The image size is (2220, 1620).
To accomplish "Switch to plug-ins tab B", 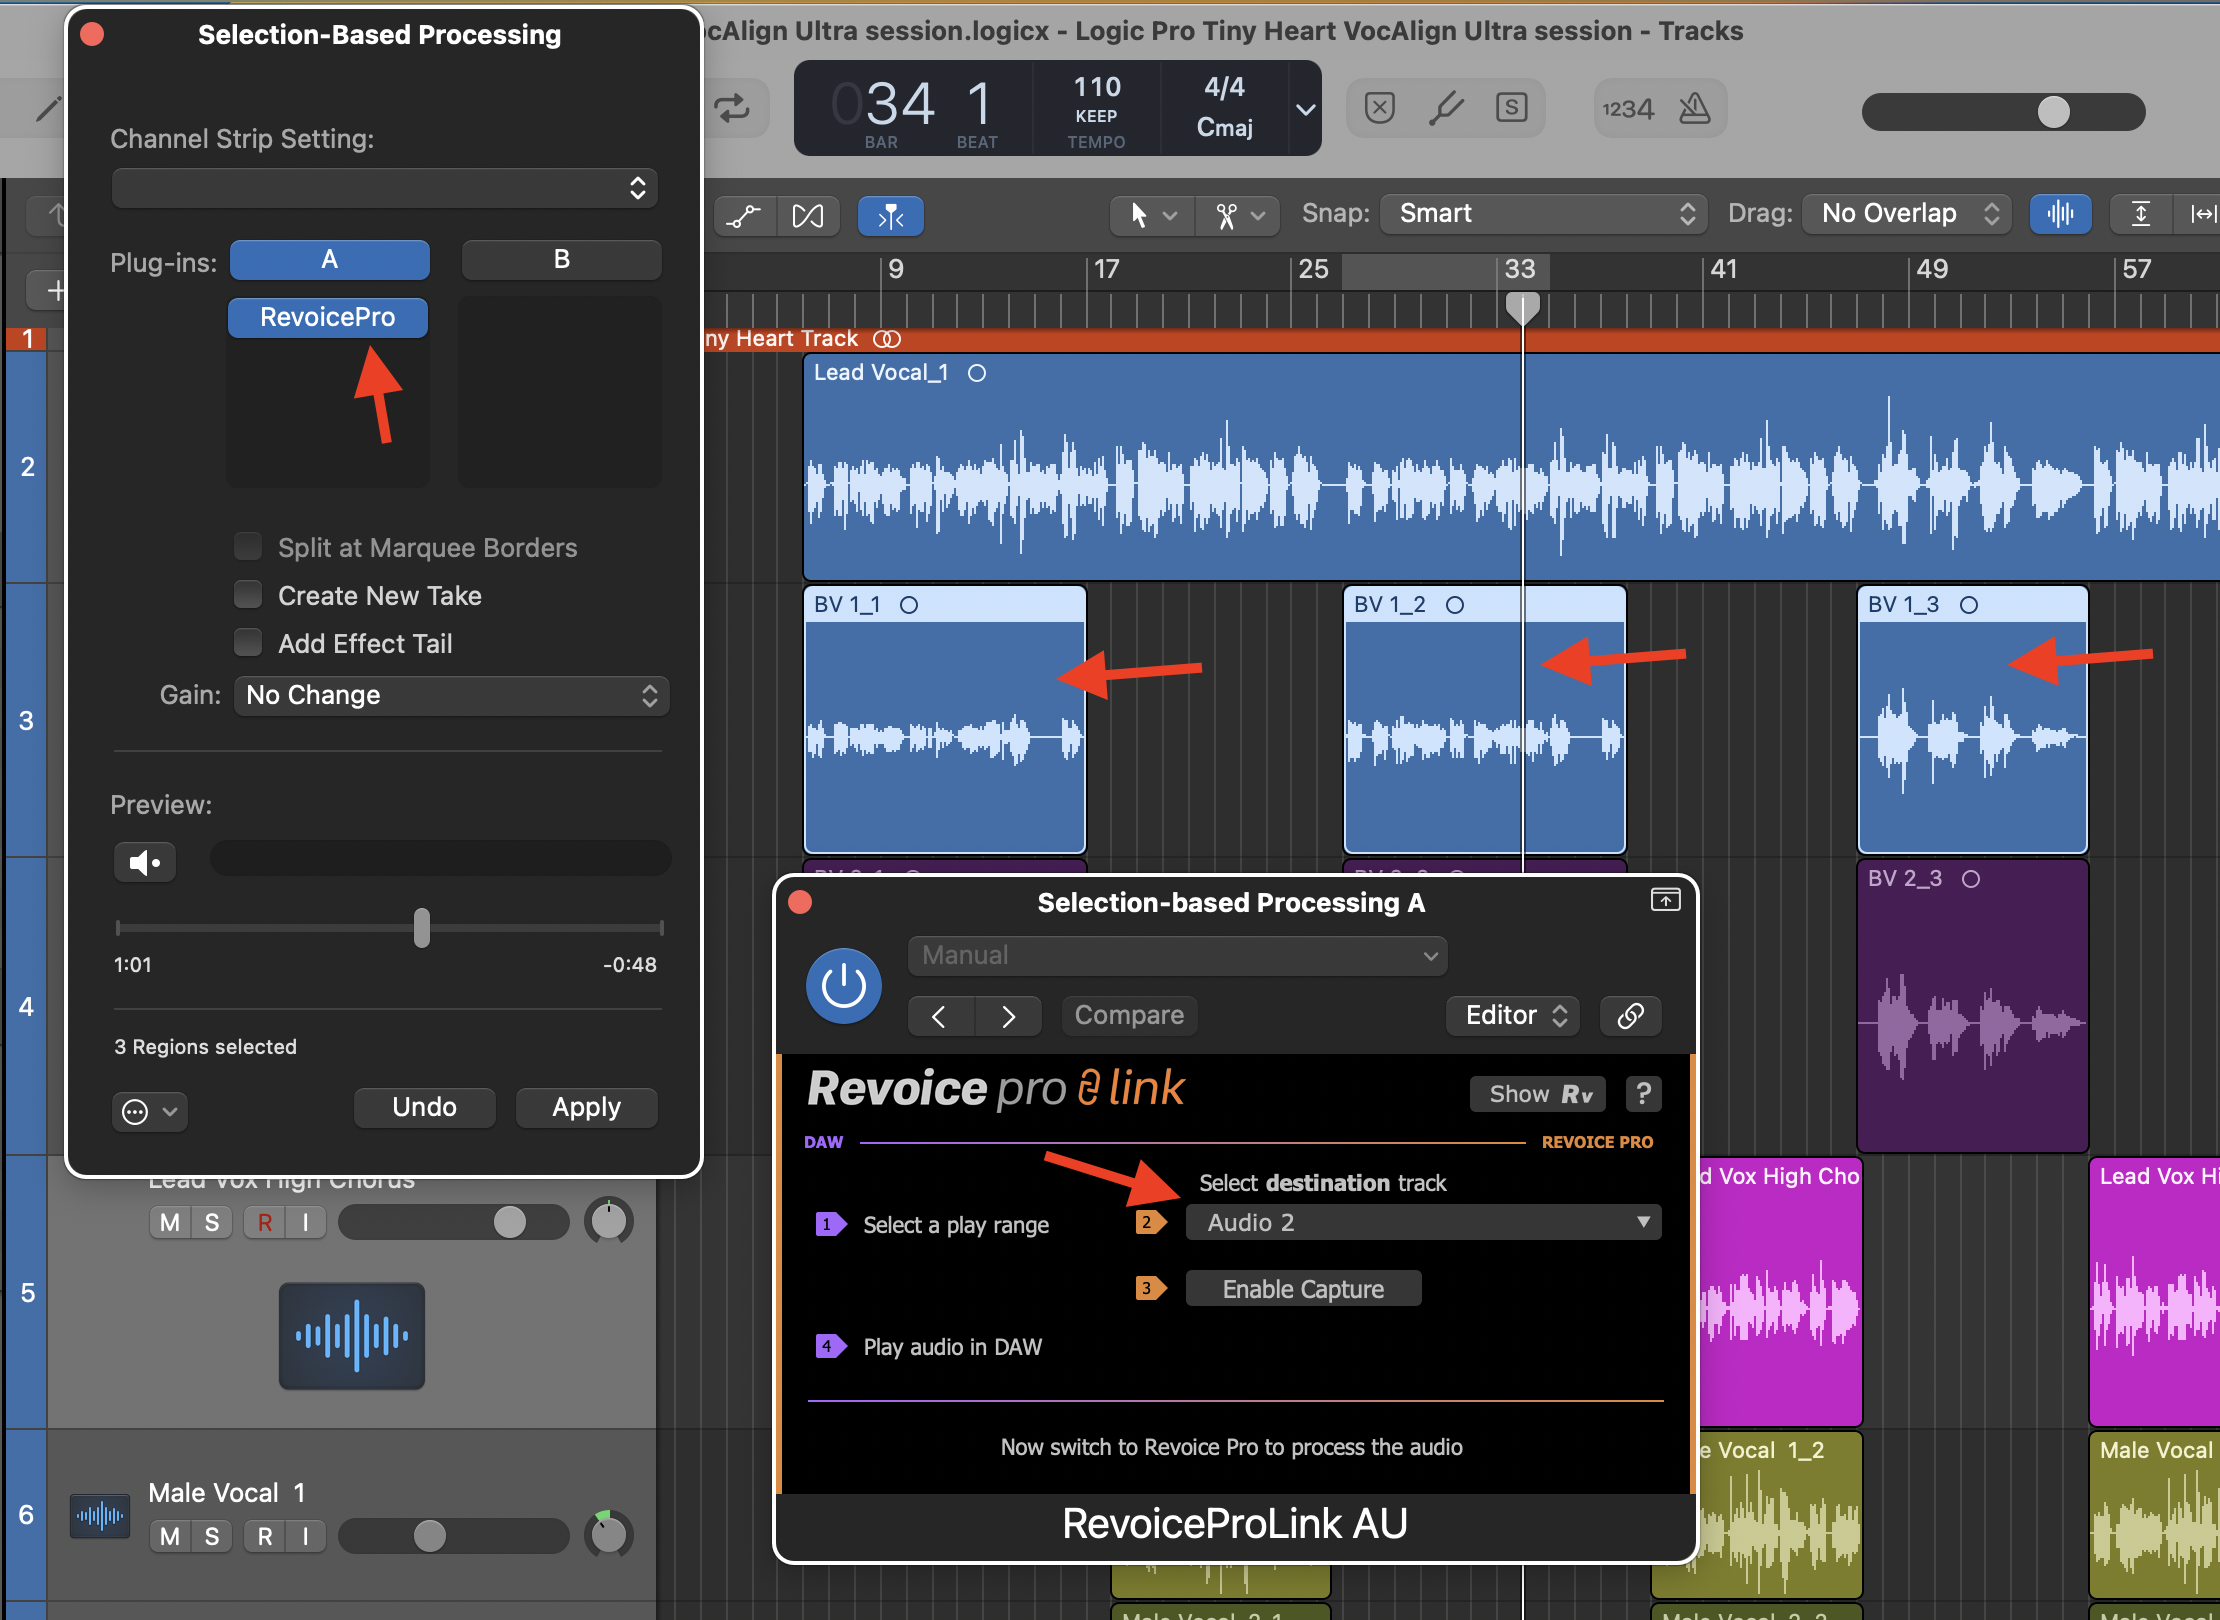I will pyautogui.click(x=561, y=260).
